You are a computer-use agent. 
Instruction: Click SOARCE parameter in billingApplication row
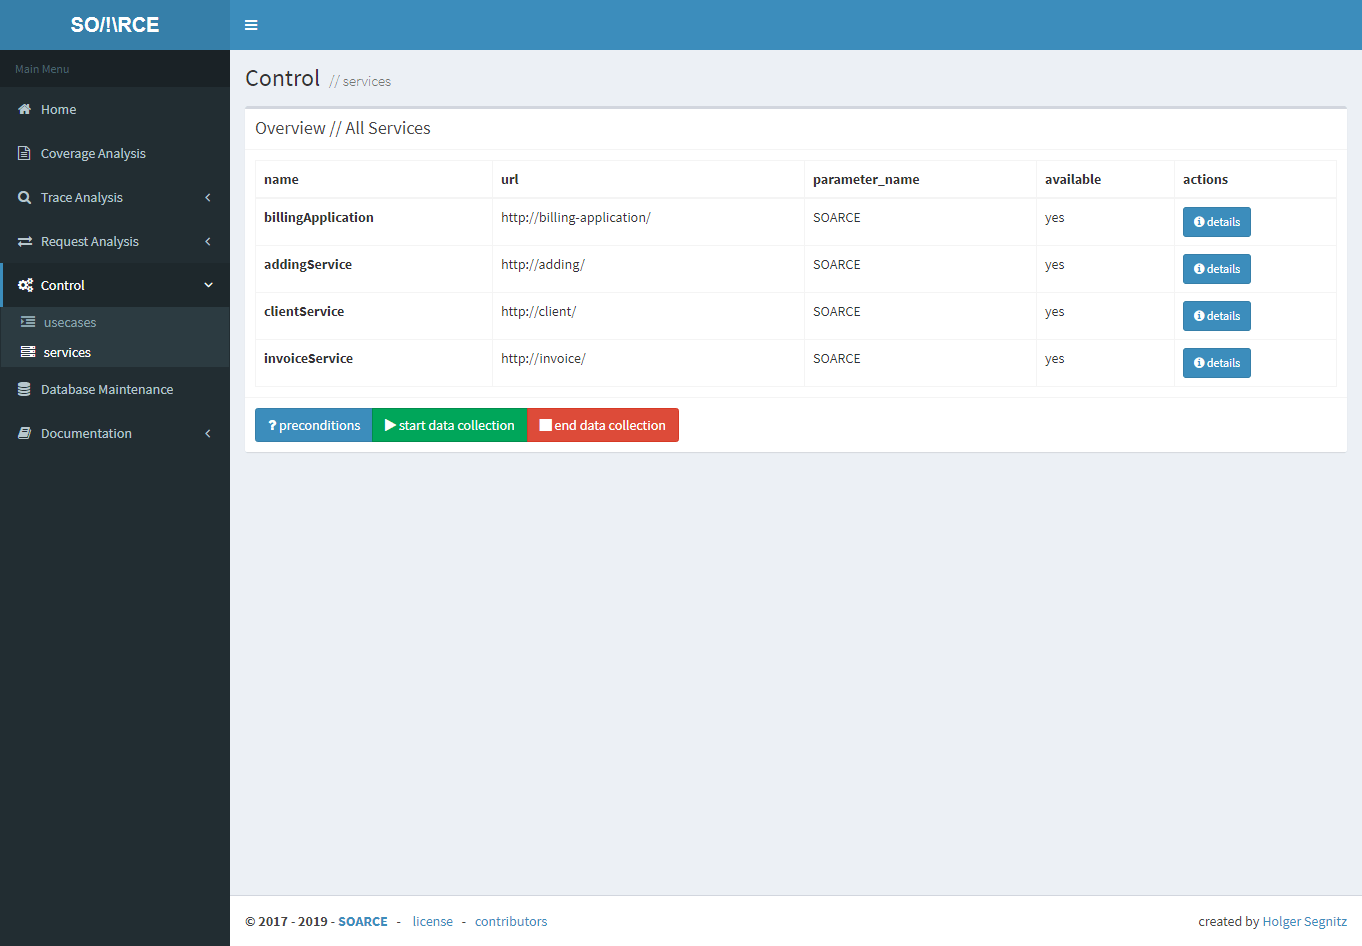click(837, 217)
